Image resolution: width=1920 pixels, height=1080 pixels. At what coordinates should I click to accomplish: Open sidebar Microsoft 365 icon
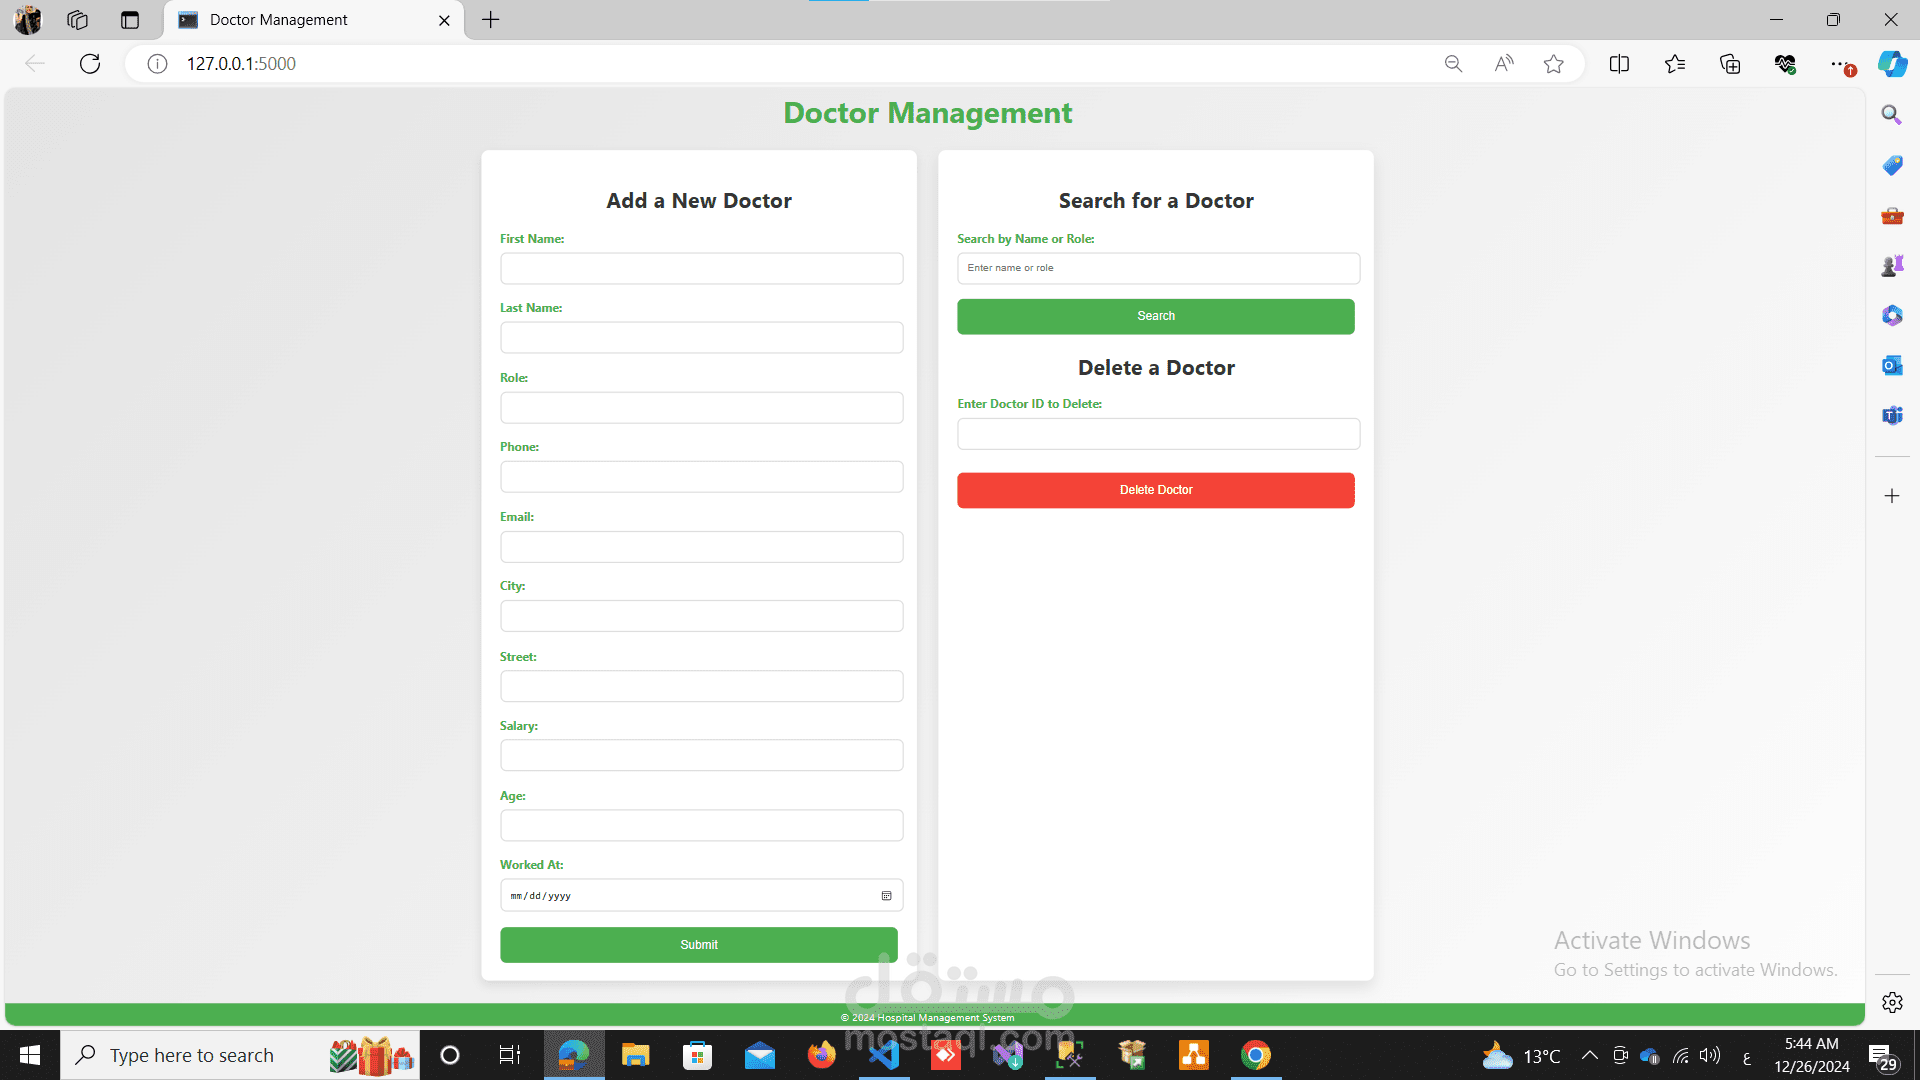(x=1892, y=315)
